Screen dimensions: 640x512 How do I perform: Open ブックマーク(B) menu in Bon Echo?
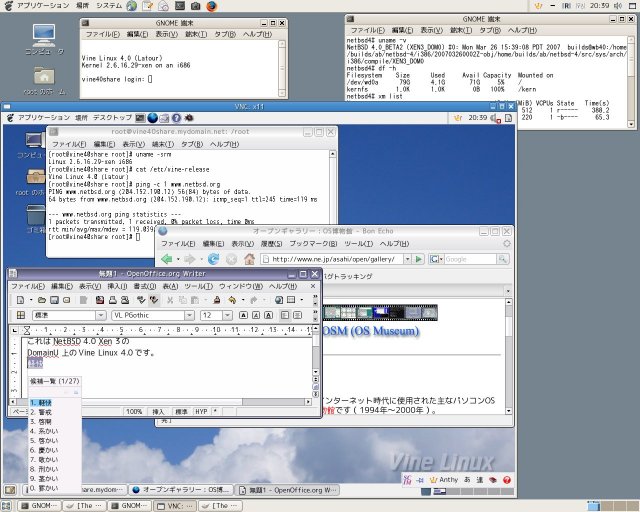tap(313, 244)
